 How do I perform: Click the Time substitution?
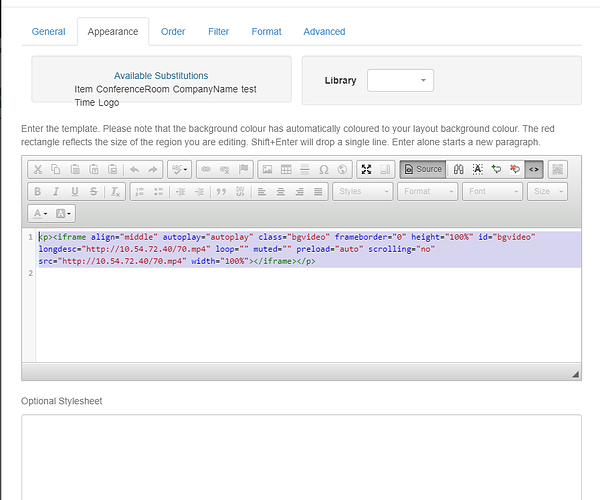point(85,103)
